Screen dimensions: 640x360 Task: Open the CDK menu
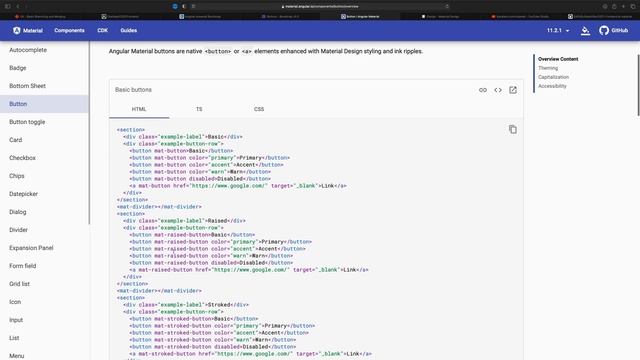[102, 30]
